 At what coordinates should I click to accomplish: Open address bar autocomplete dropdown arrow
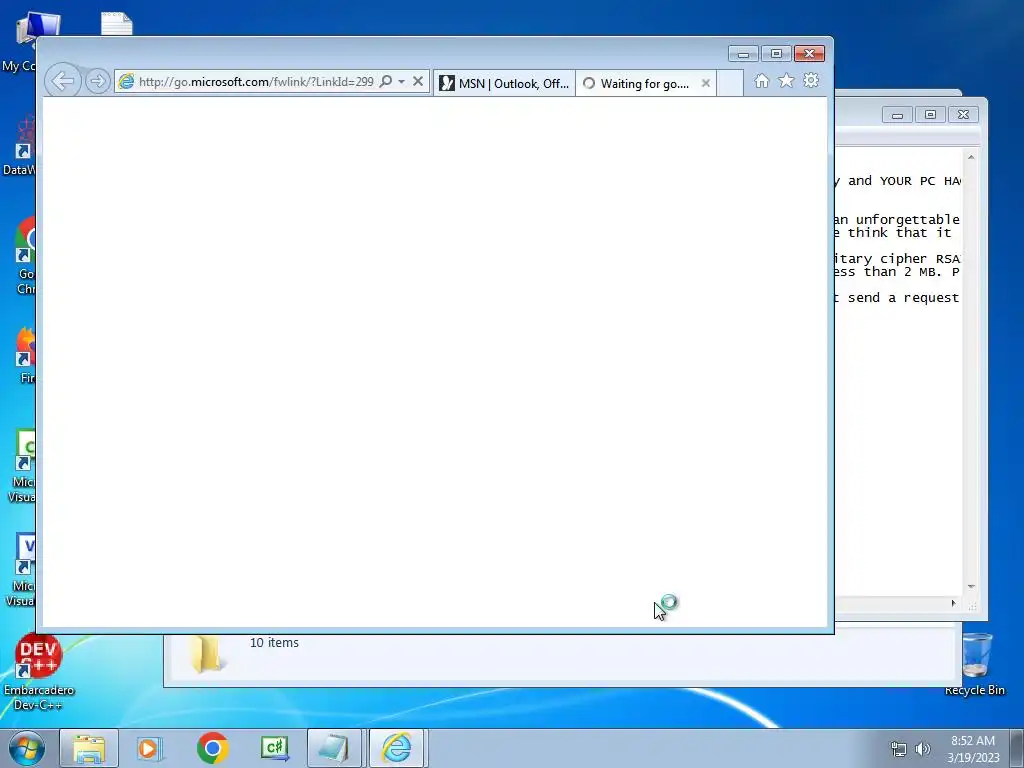click(402, 82)
